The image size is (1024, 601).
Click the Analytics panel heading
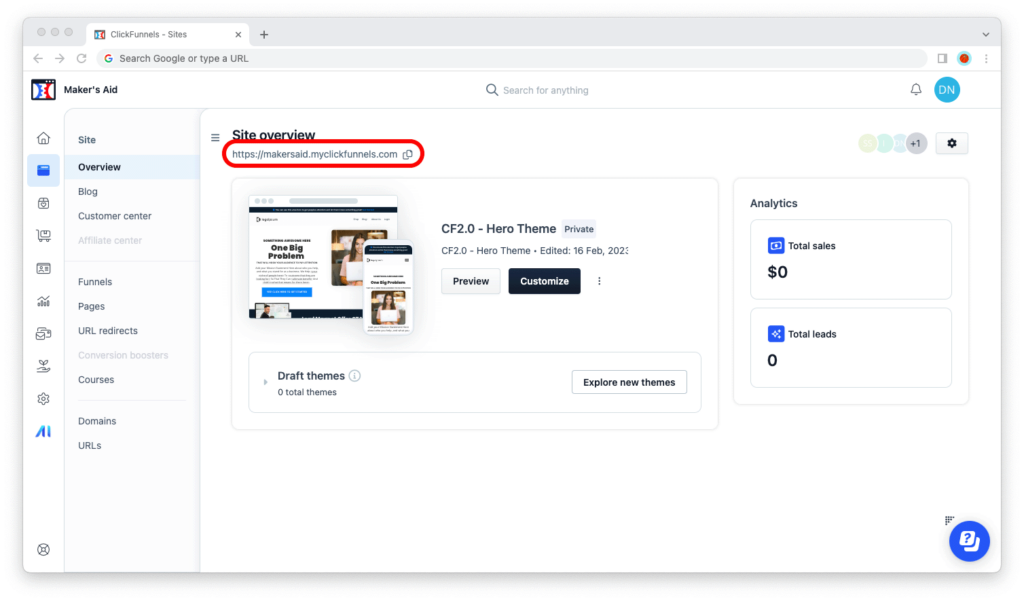pyautogui.click(x=773, y=203)
